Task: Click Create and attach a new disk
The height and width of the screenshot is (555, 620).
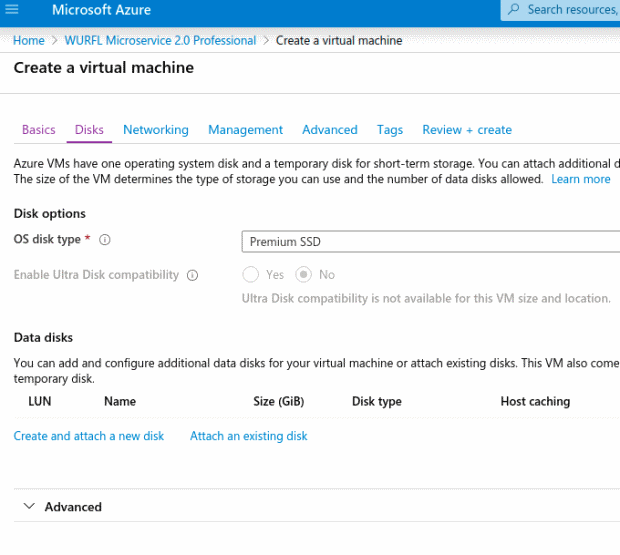Action: (89, 436)
